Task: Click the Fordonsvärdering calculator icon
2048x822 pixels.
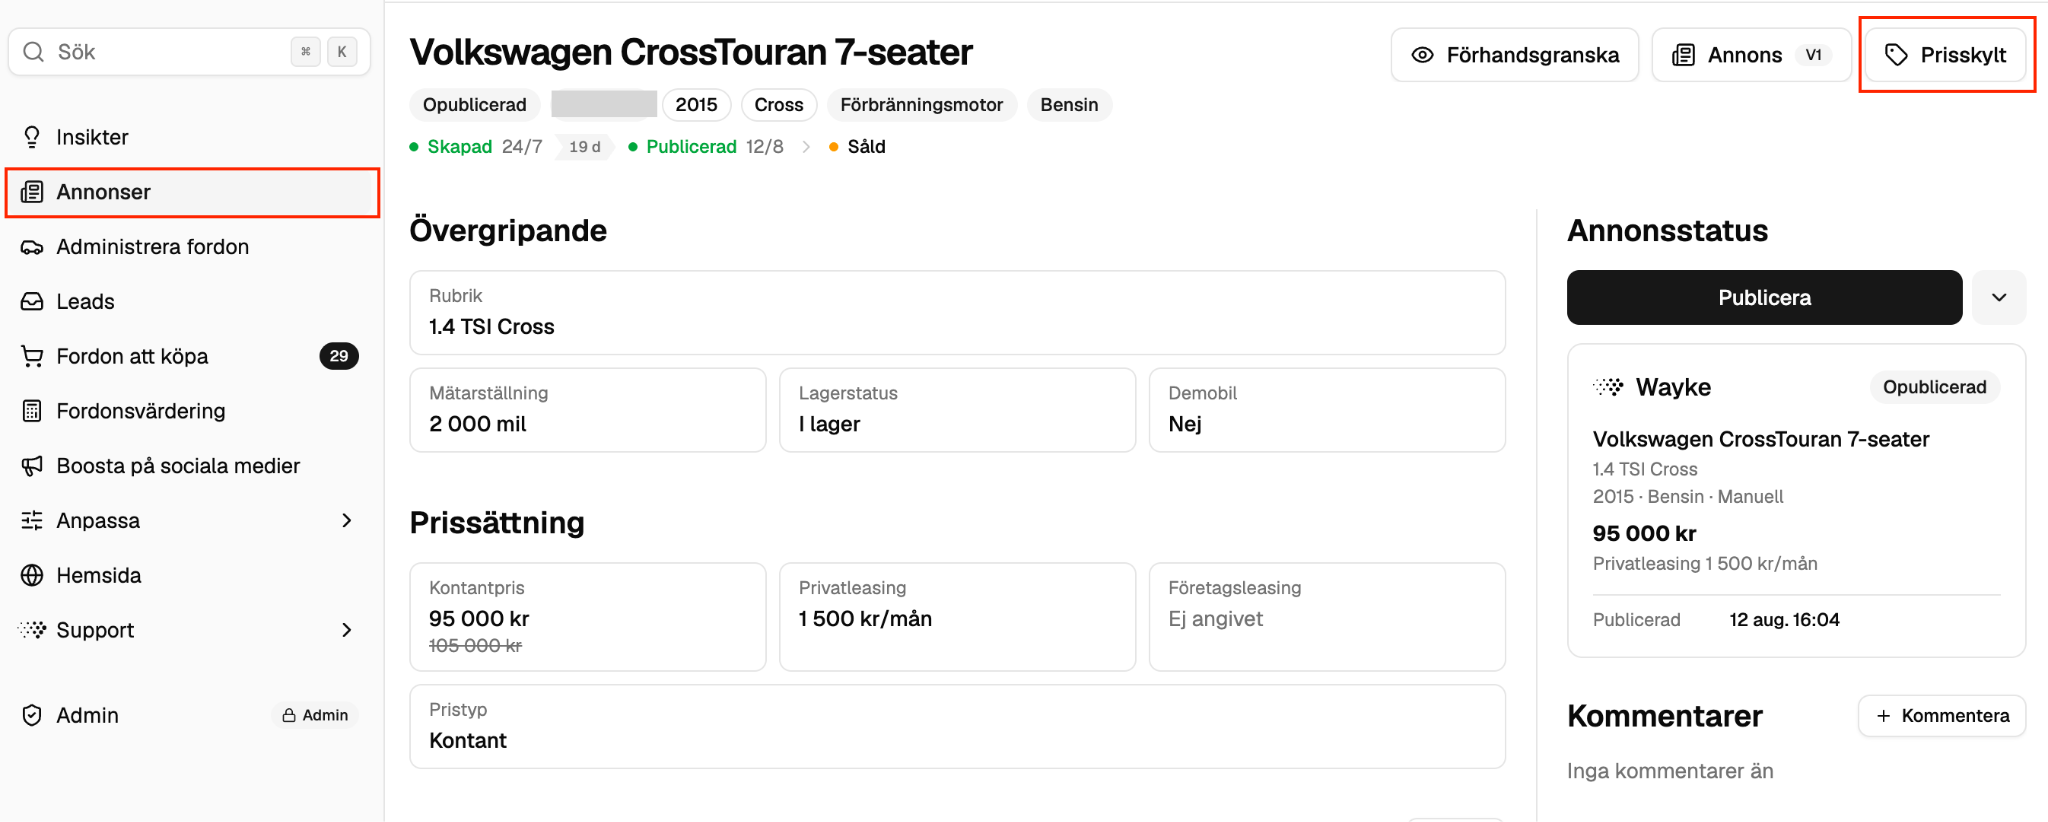Action: point(32,411)
